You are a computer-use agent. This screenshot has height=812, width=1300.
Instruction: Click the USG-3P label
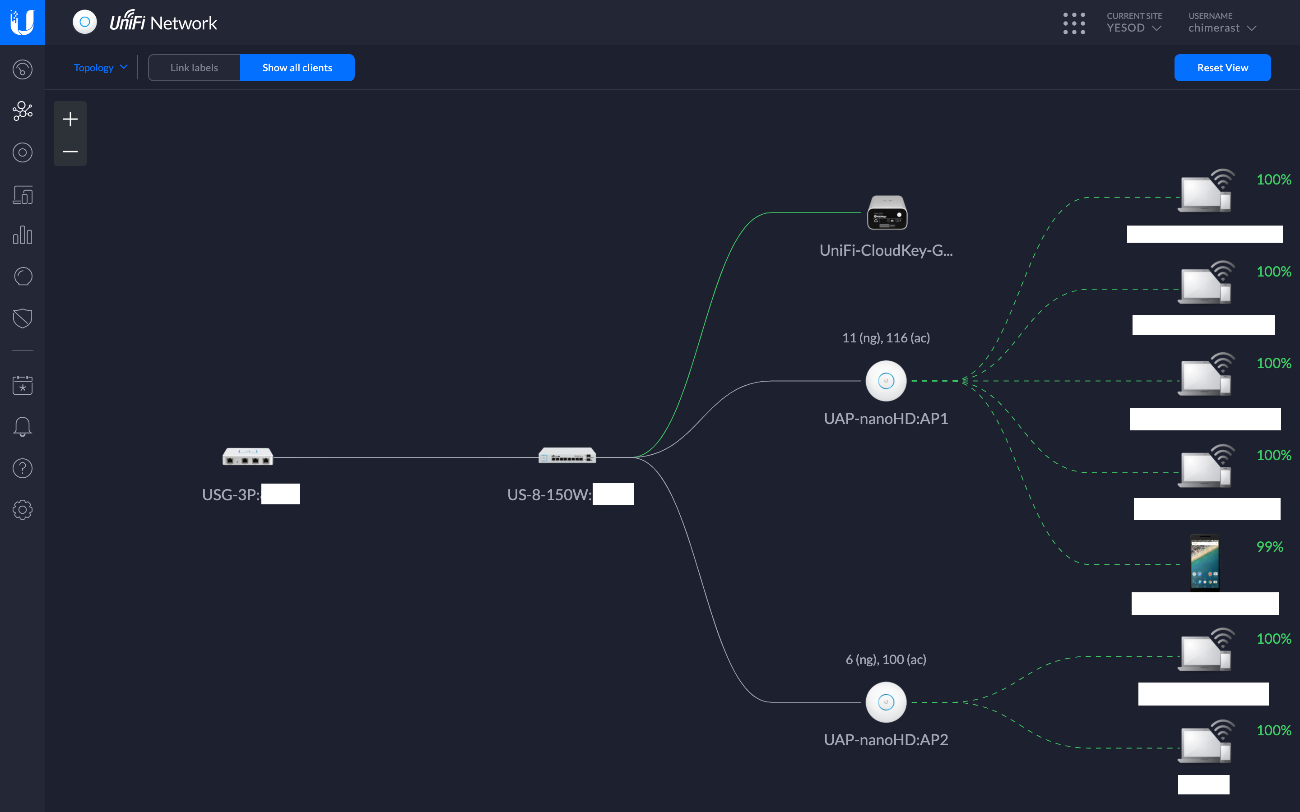pyautogui.click(x=231, y=494)
